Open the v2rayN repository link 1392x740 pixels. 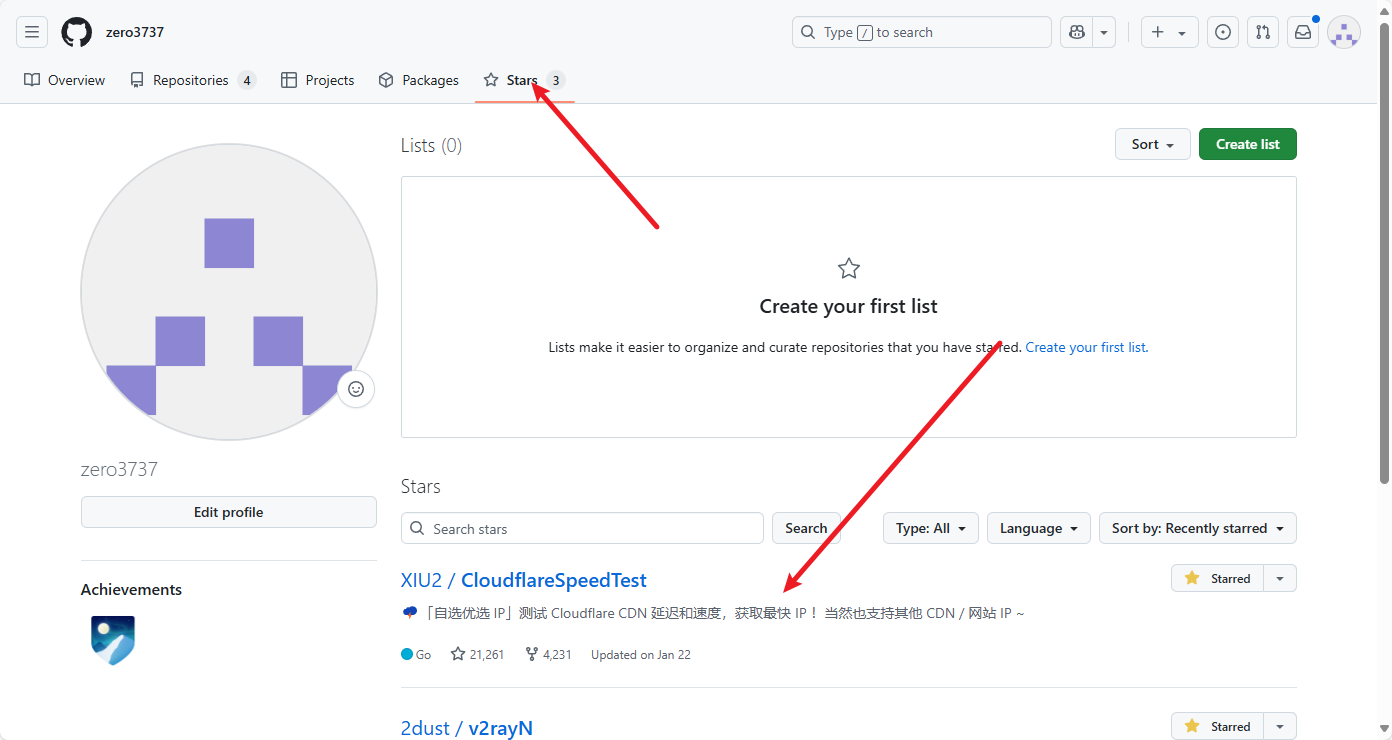point(501,728)
